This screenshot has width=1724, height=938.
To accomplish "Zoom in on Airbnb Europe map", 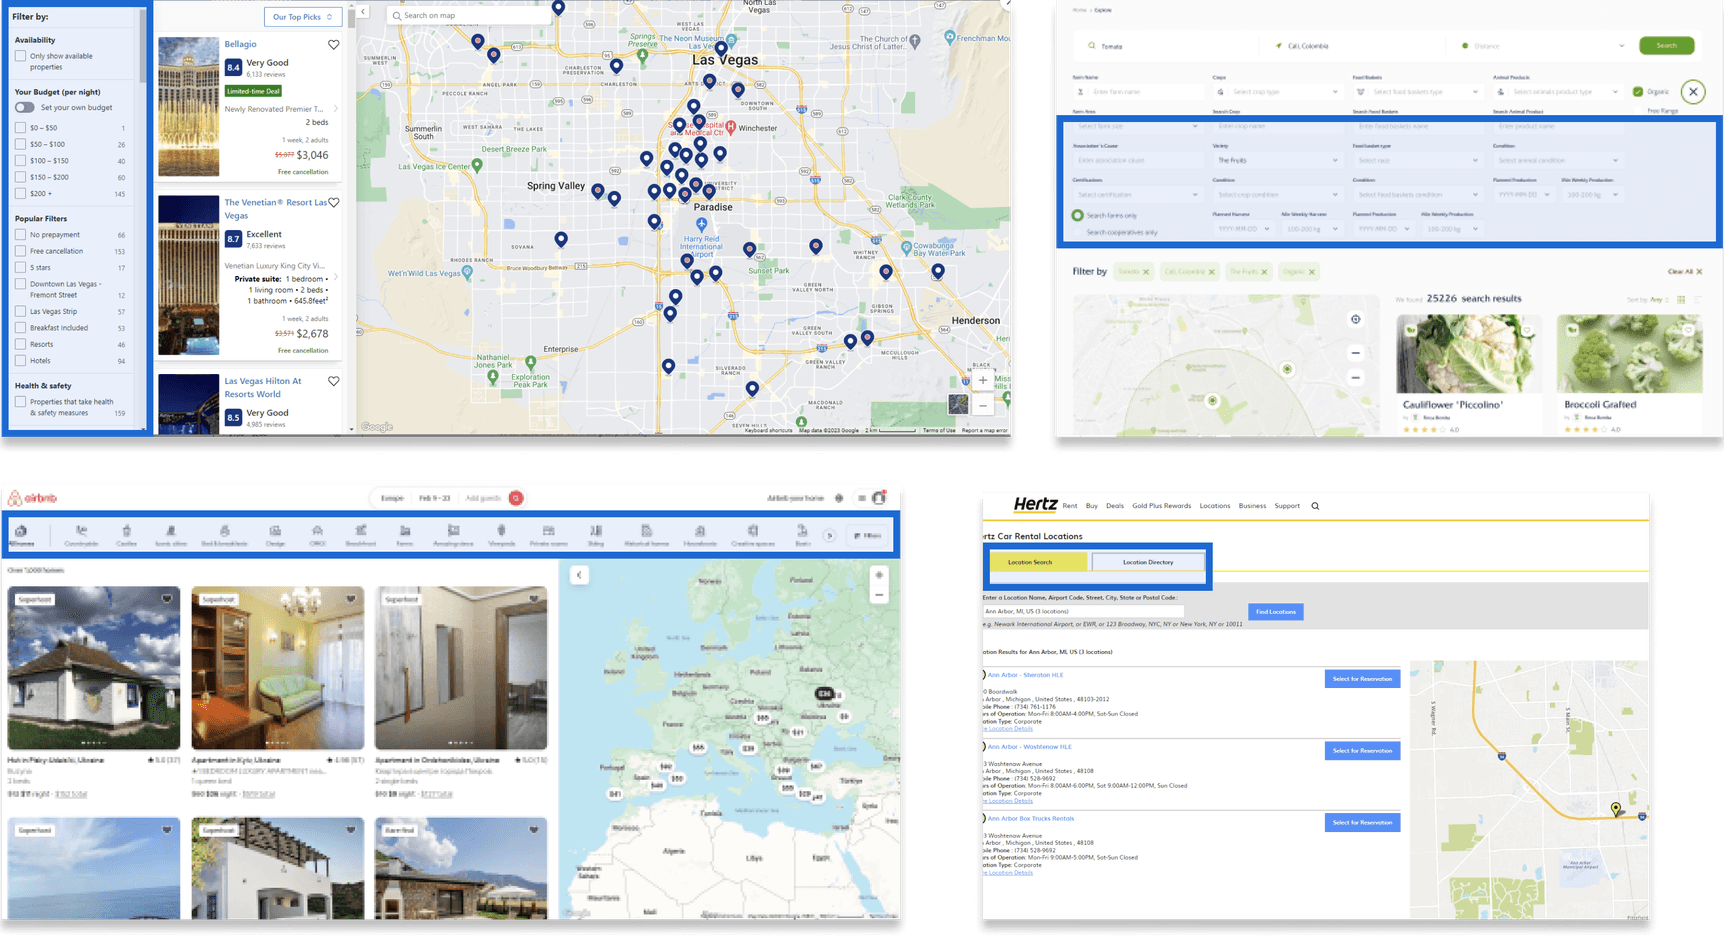I will pyautogui.click(x=879, y=575).
